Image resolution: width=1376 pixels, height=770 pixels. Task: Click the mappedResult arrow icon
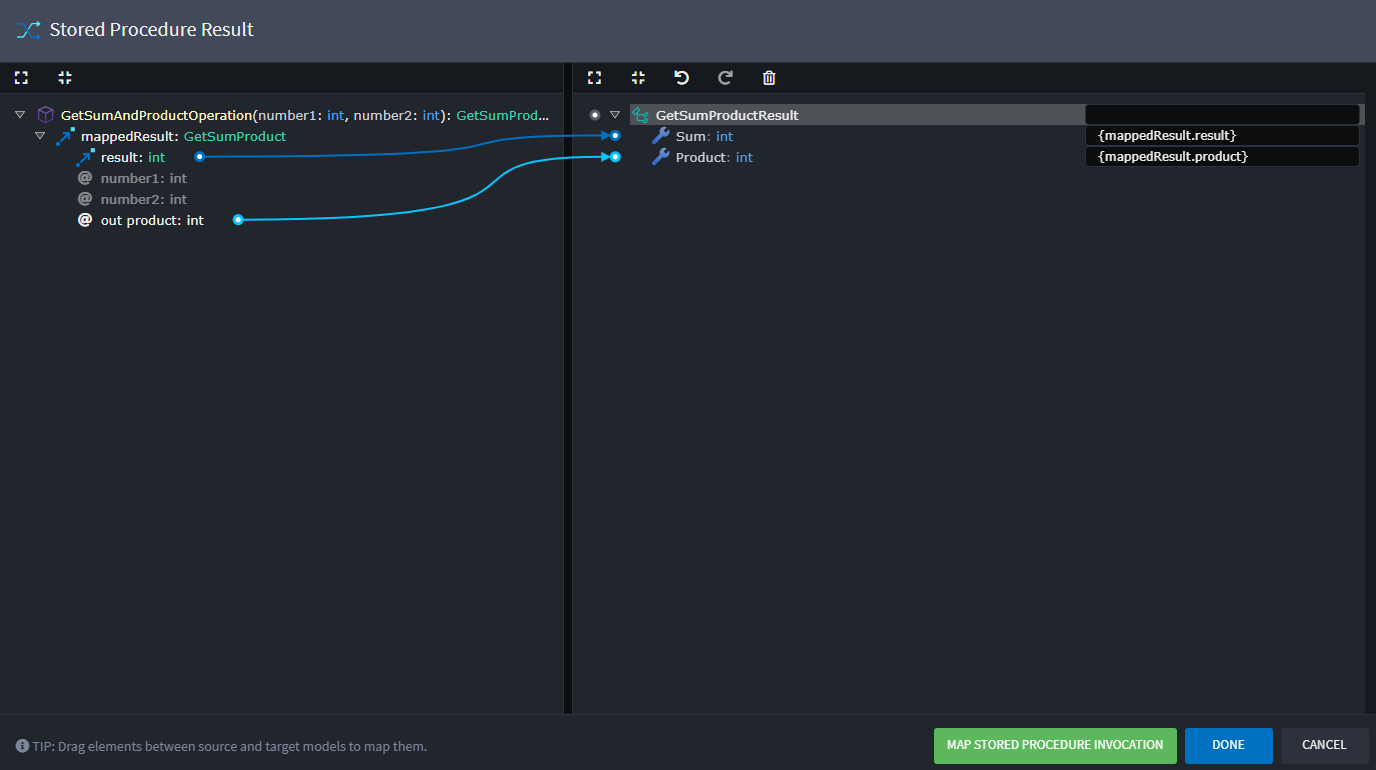65,136
